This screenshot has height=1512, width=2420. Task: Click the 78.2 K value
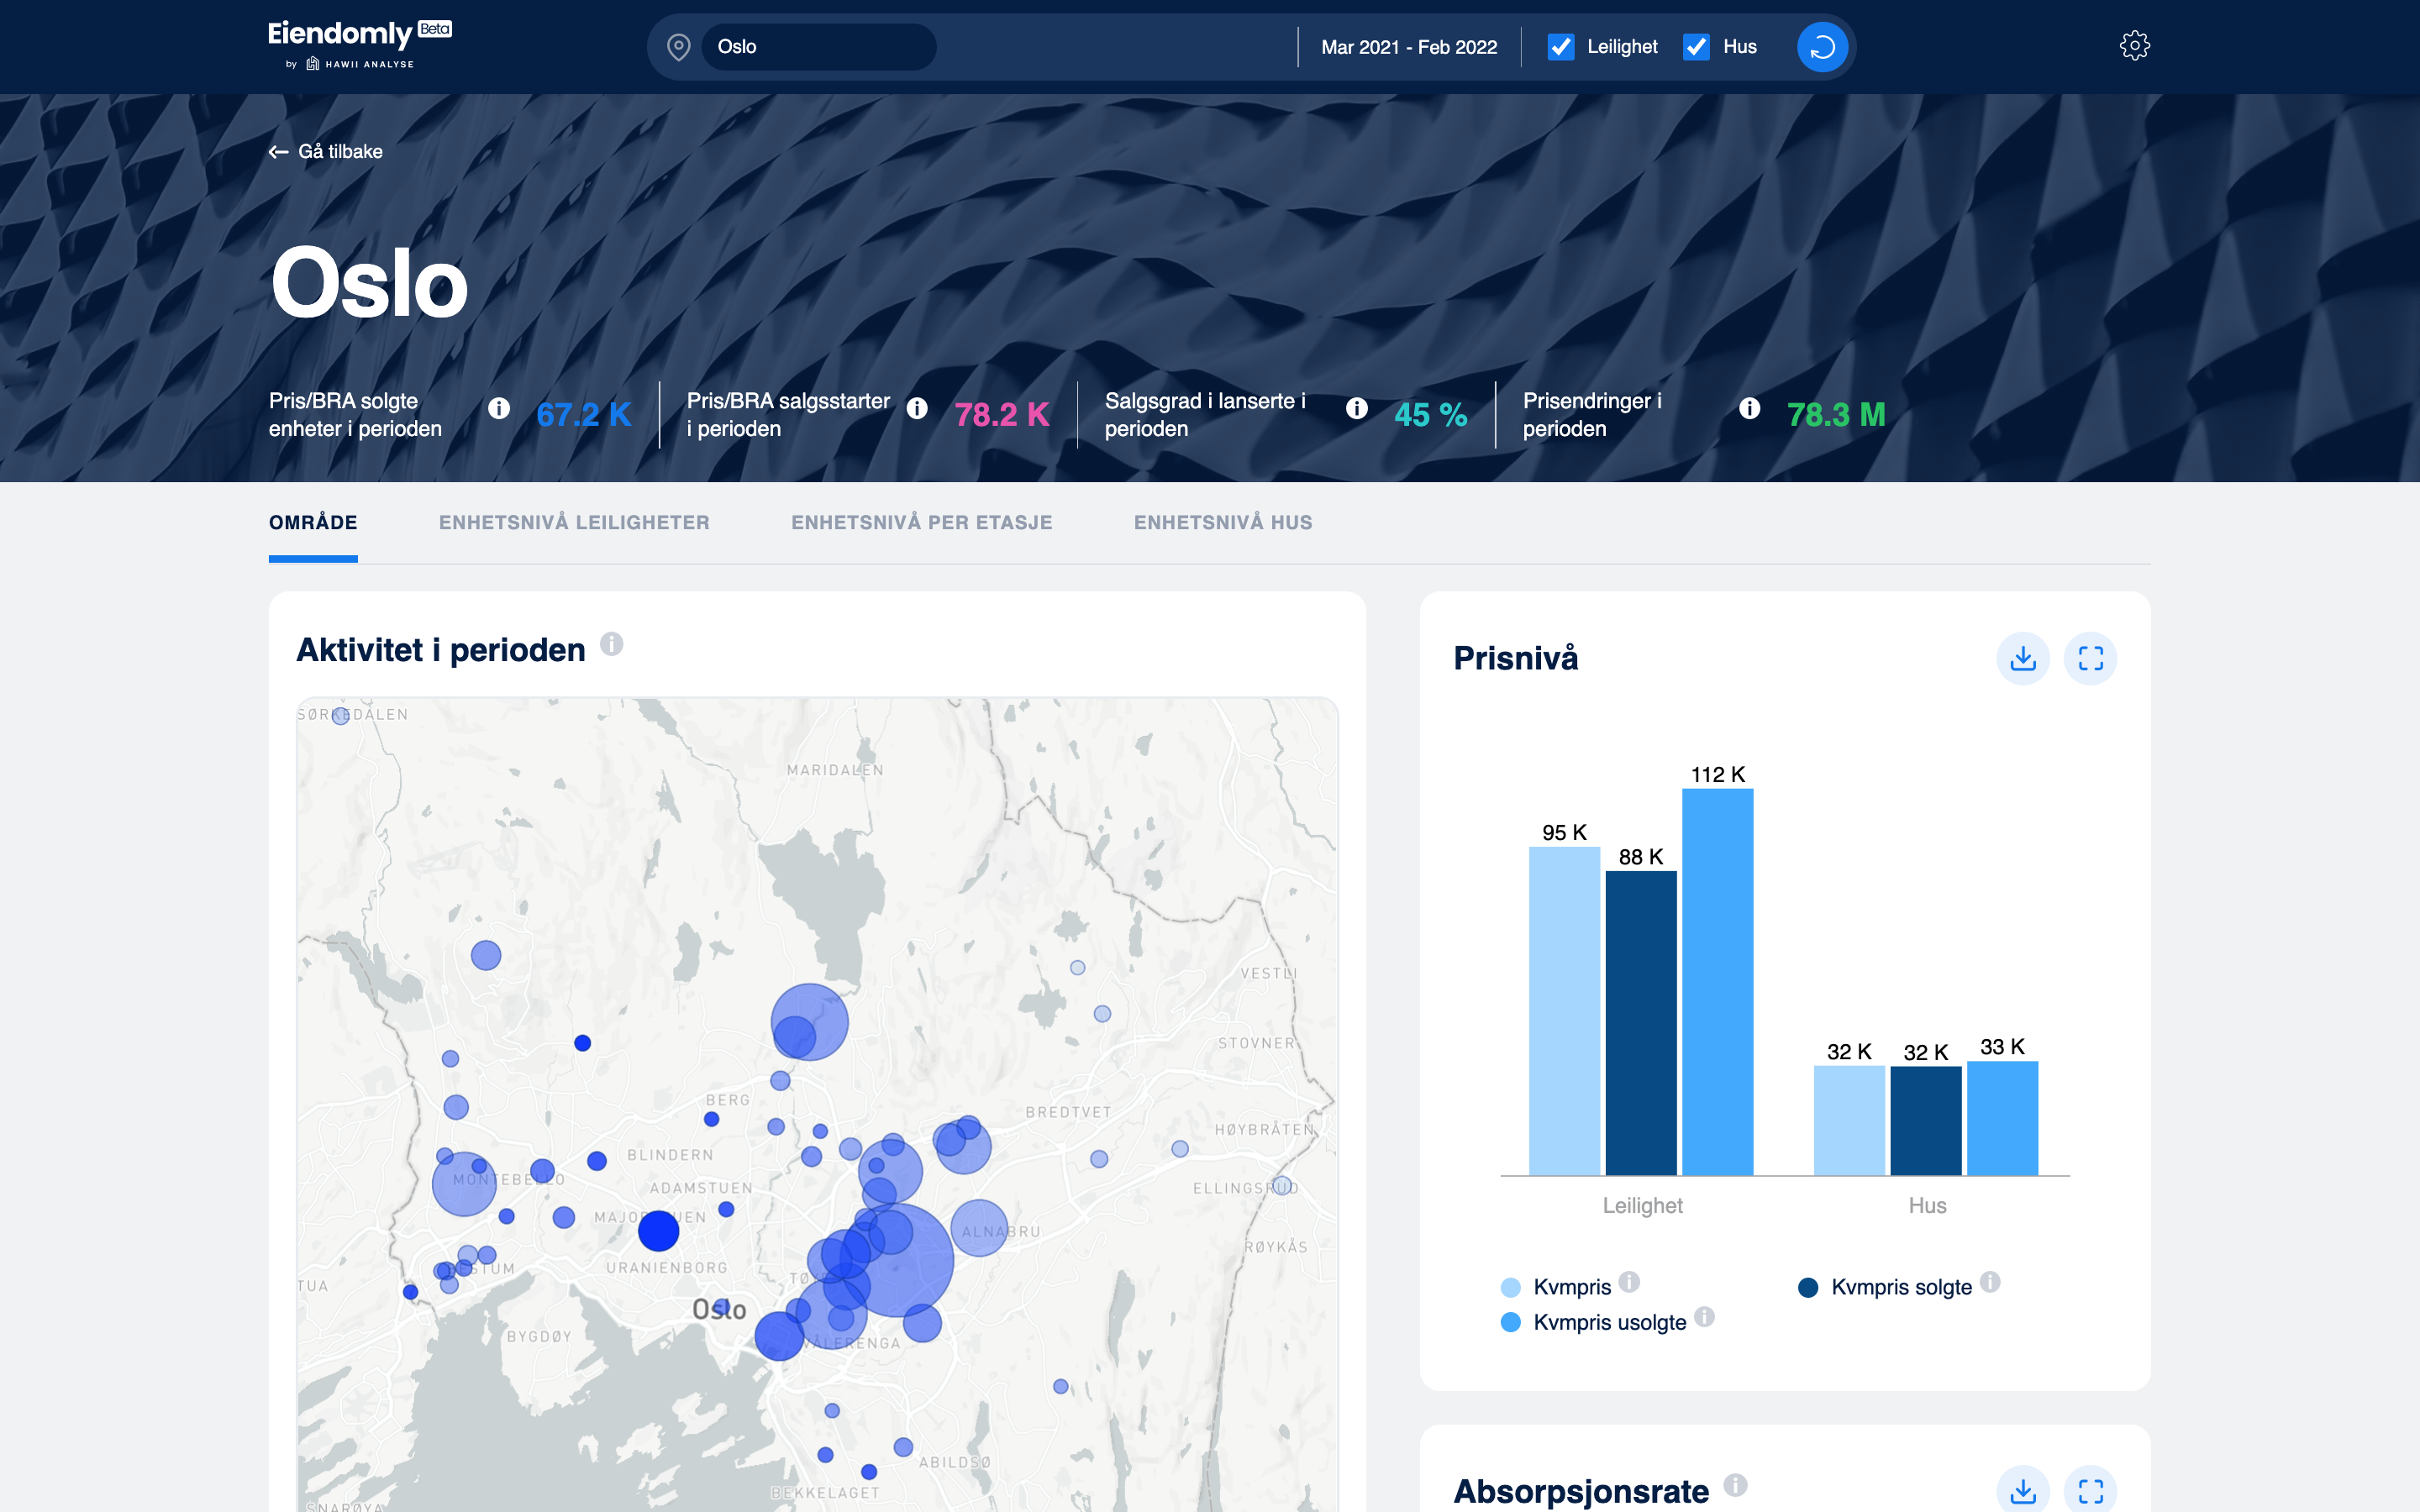1002,414
